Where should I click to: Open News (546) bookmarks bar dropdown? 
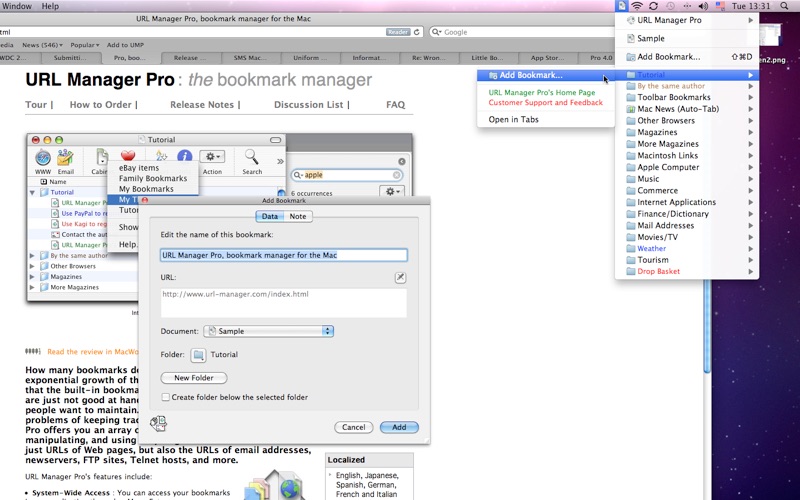[42, 45]
